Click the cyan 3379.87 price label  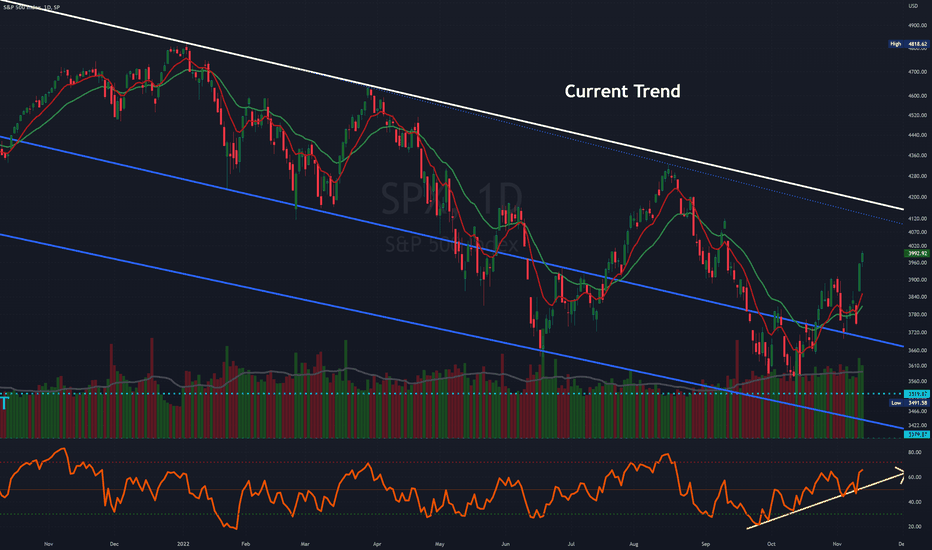[916, 435]
